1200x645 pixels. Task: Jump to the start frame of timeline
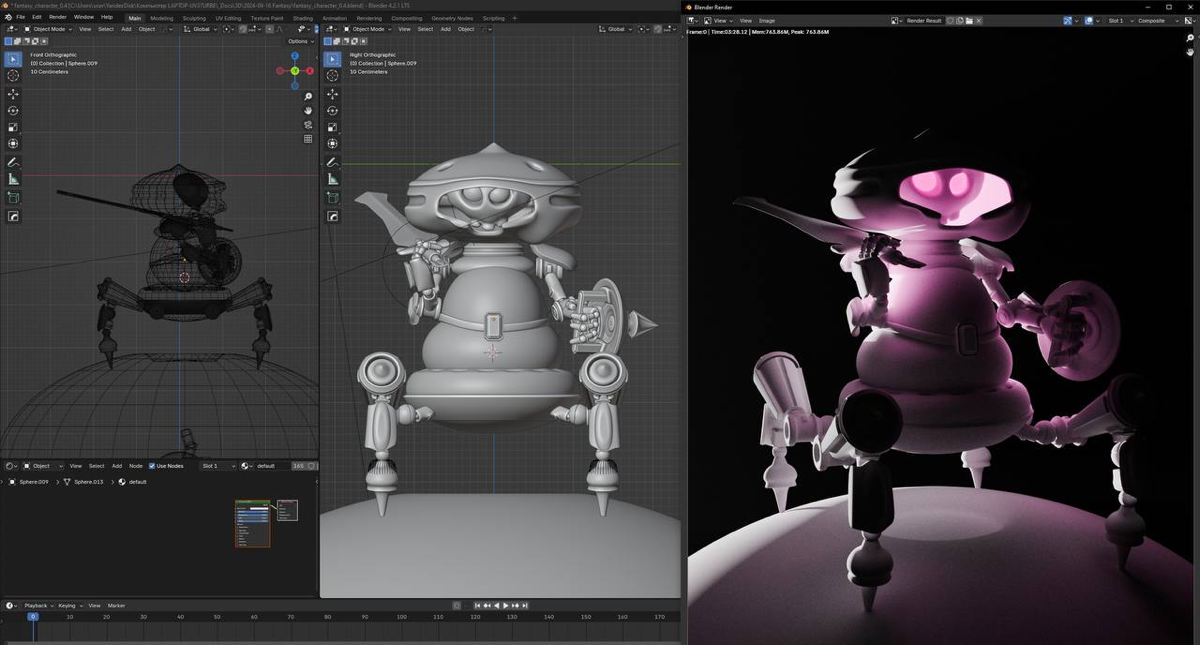click(478, 605)
